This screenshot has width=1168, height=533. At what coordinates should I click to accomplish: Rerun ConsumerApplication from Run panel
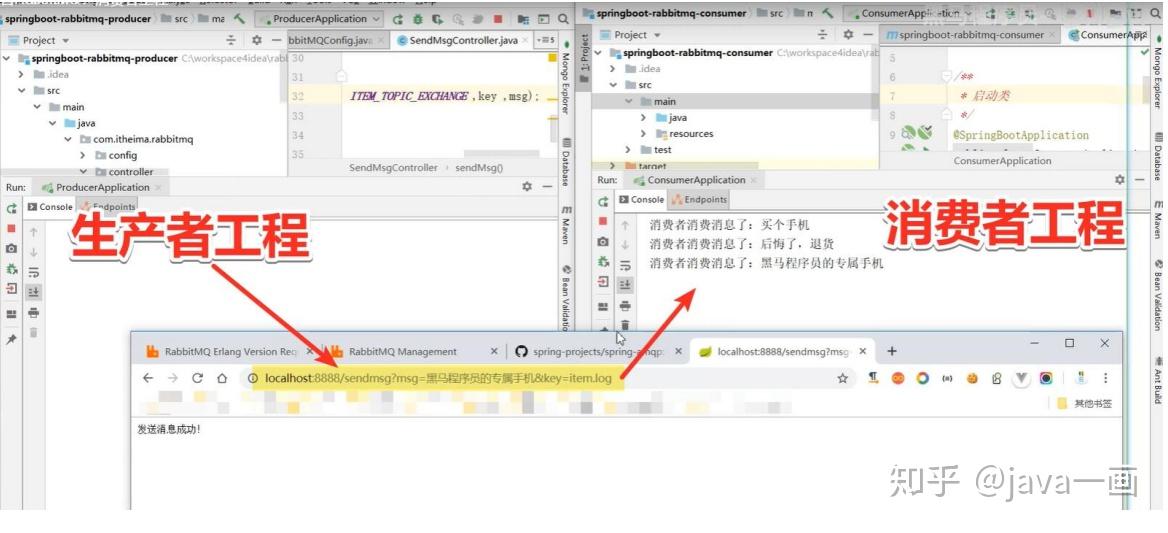[603, 202]
